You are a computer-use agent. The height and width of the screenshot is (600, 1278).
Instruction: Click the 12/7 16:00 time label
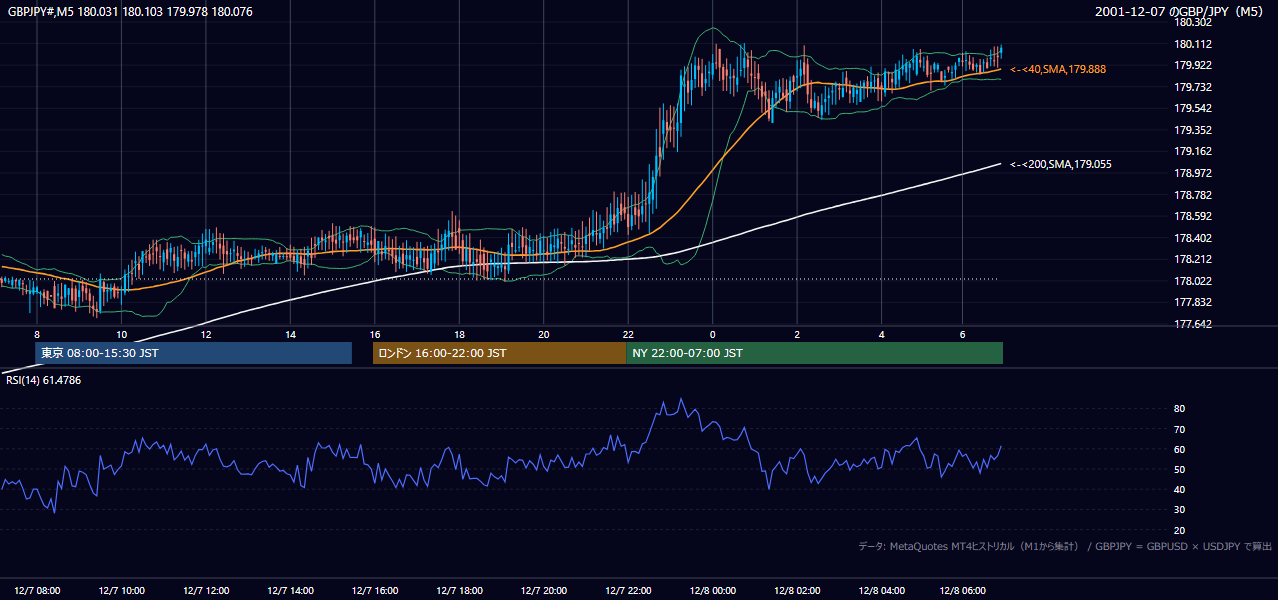(375, 591)
